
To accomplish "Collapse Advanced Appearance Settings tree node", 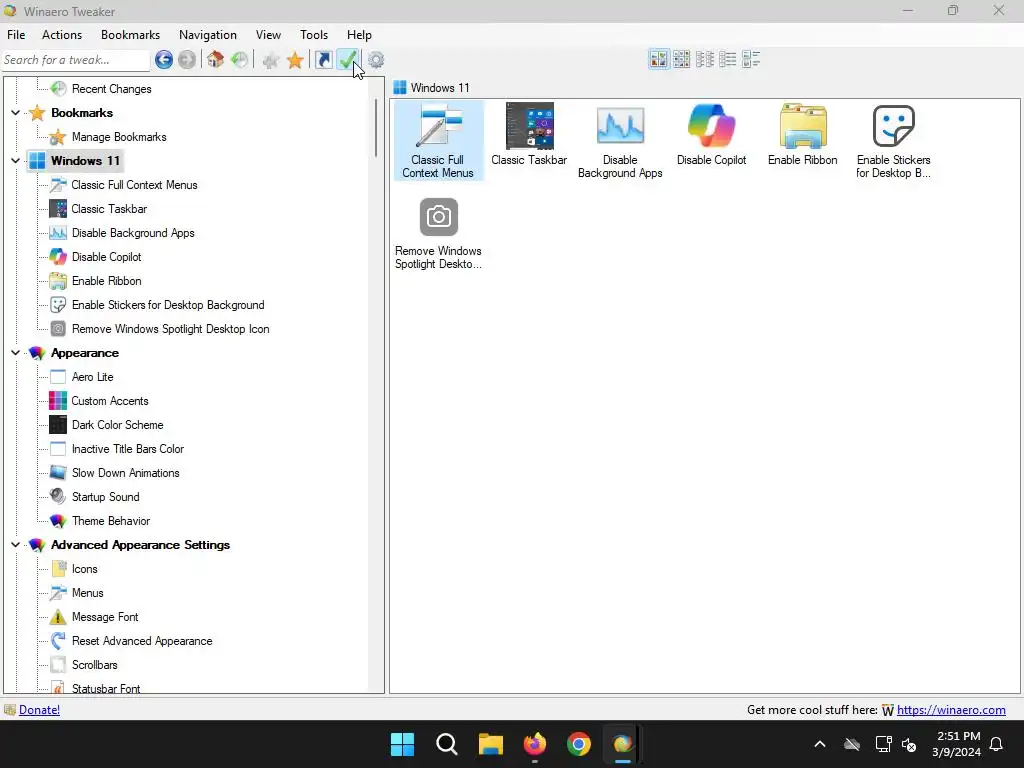I will (x=15, y=545).
